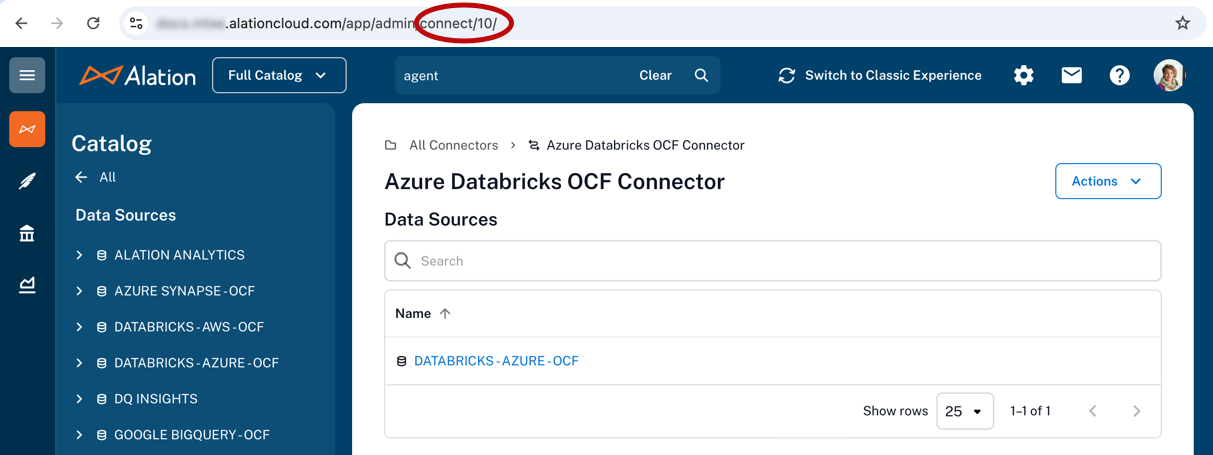Open the feather compose sidebar icon
1213x455 pixels.
coord(27,181)
